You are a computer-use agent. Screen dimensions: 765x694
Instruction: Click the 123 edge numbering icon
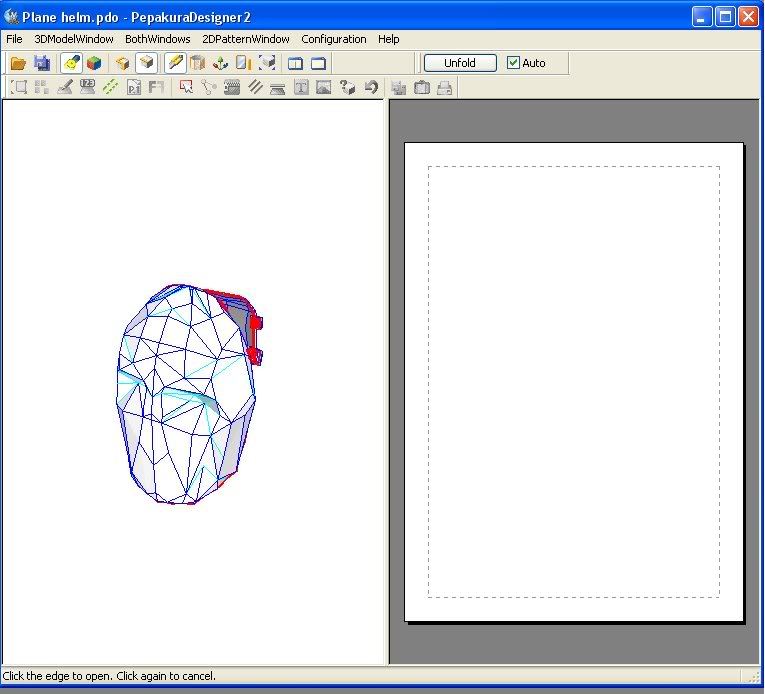tap(88, 87)
